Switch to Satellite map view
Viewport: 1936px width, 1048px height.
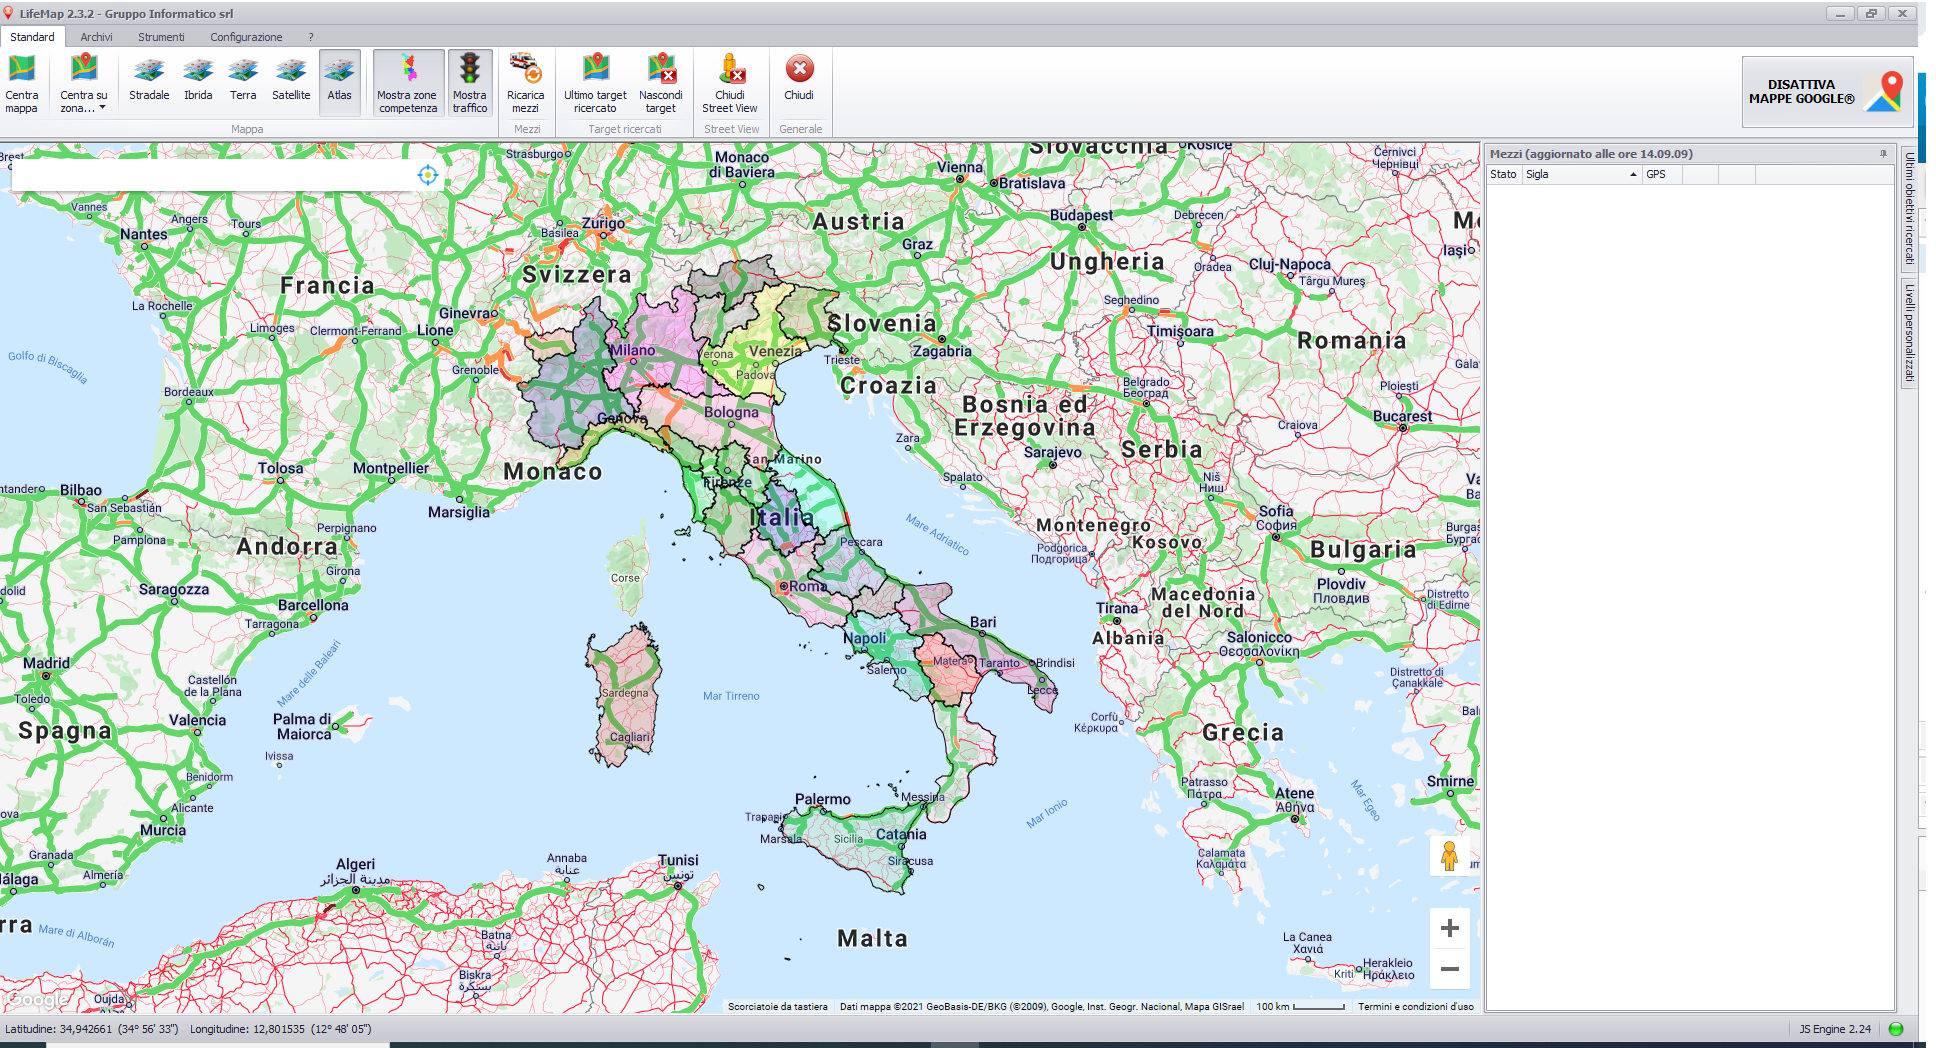pos(291,82)
